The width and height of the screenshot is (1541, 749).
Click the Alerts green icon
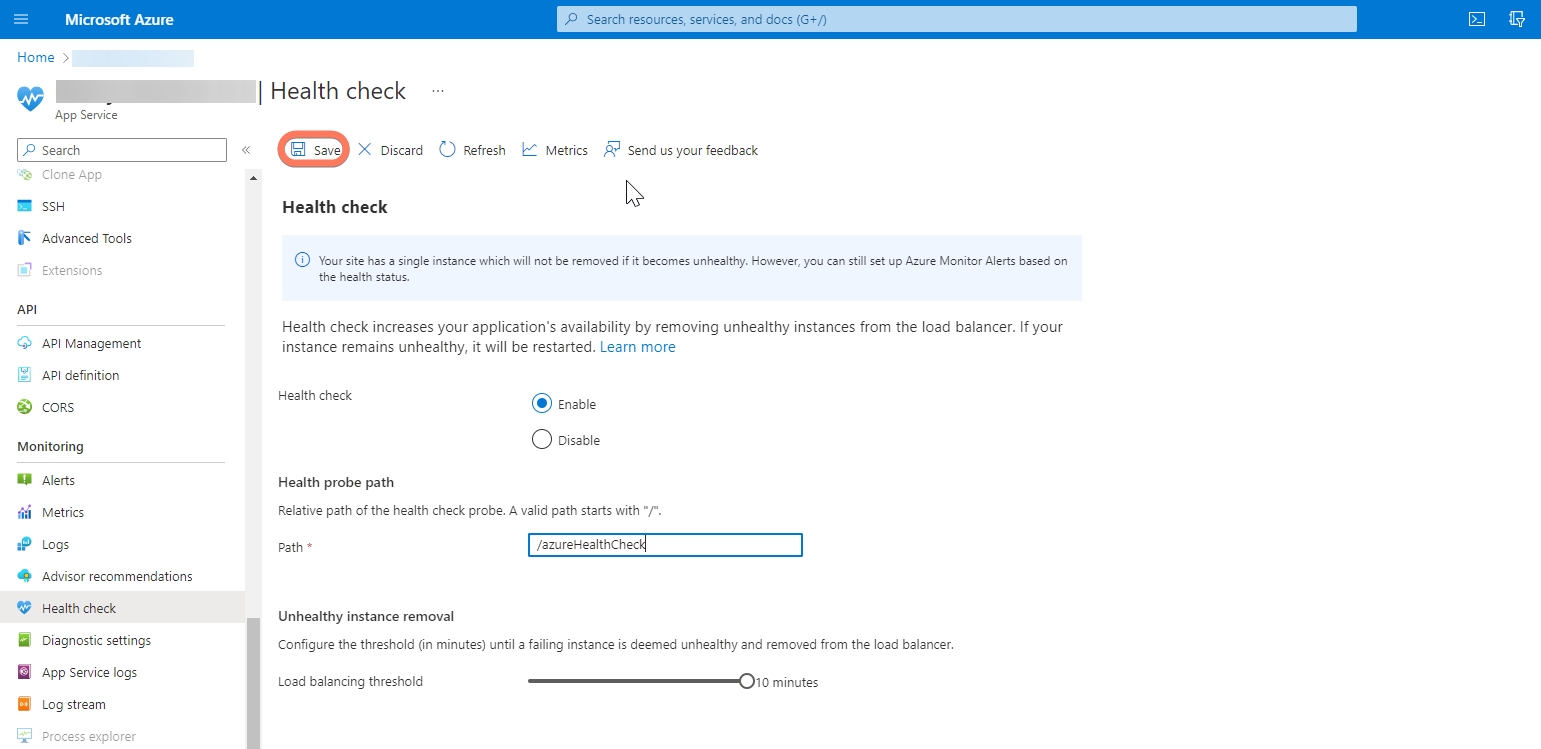coord(25,480)
